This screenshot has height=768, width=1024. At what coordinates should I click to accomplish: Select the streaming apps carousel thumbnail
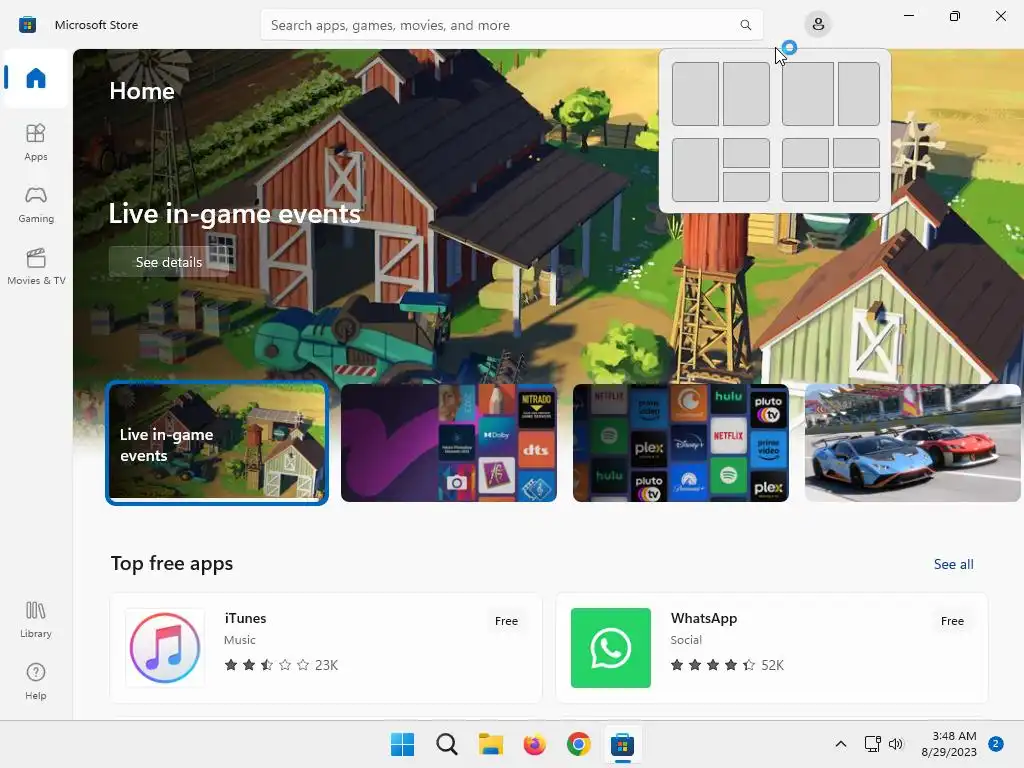[x=680, y=443]
